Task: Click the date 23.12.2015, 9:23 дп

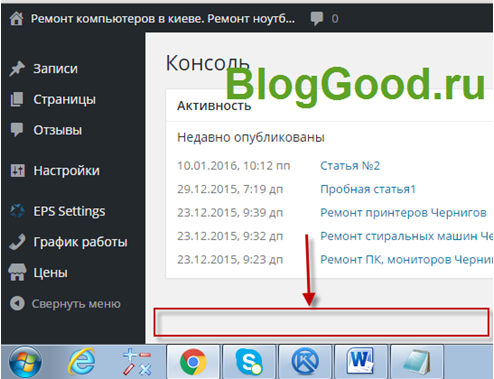Action: click(230, 259)
